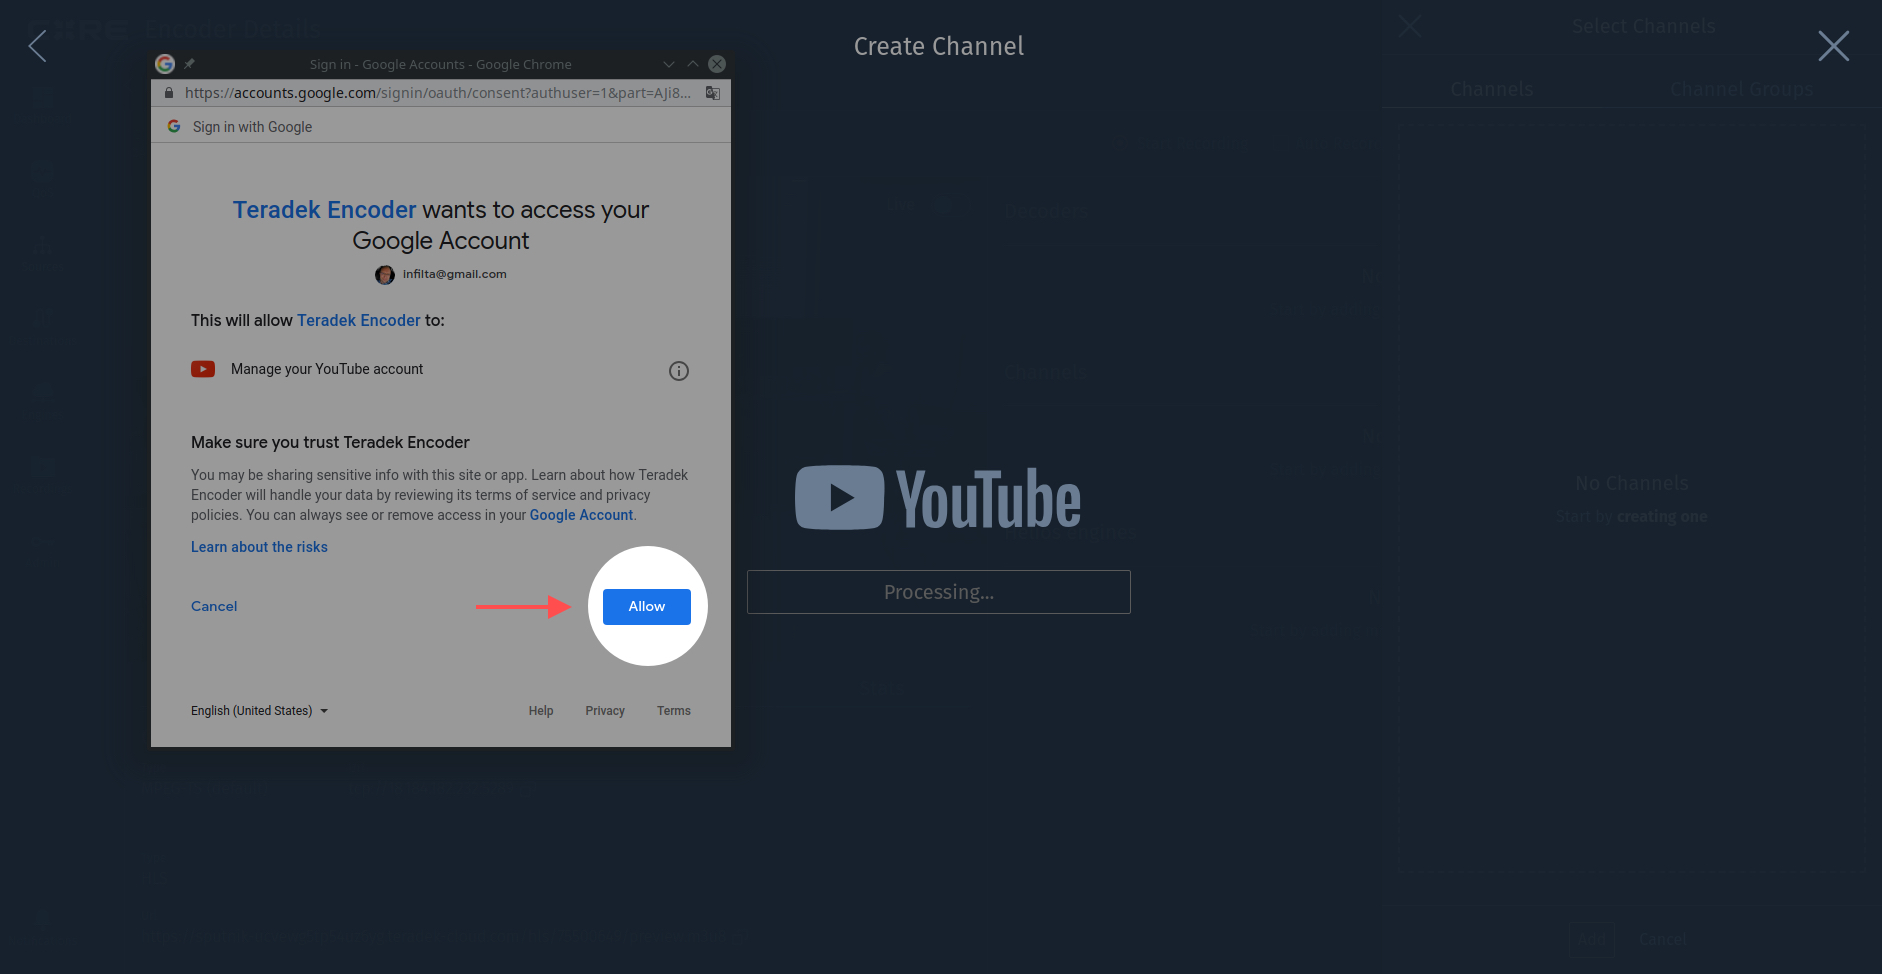Click the up chevron in the popup title bar
Image resolution: width=1882 pixels, height=974 pixels.
coord(693,64)
